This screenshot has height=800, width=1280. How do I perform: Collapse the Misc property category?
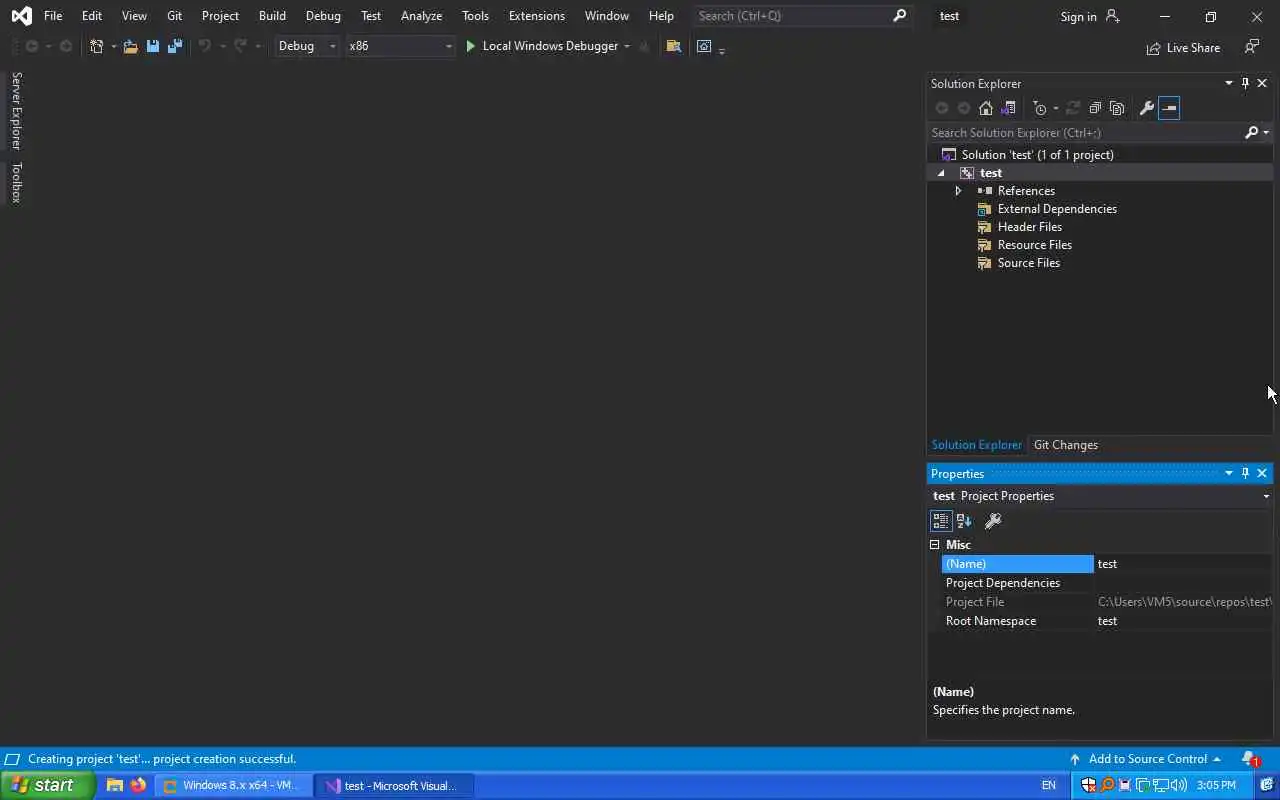(x=935, y=545)
